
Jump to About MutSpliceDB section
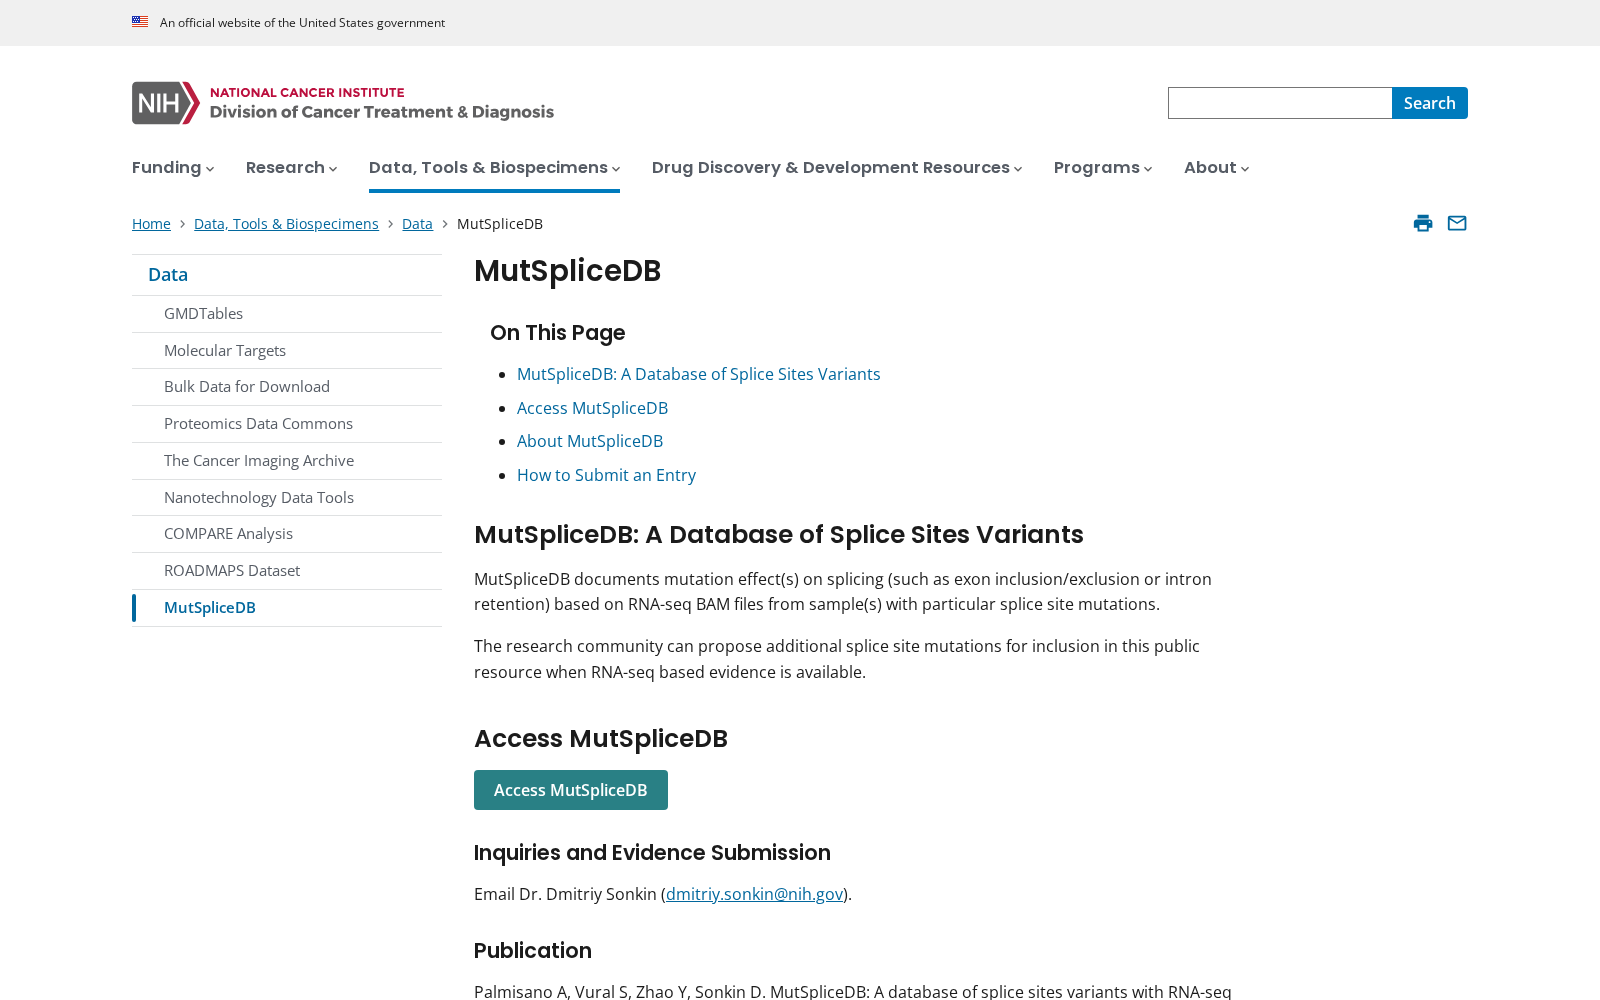(590, 441)
